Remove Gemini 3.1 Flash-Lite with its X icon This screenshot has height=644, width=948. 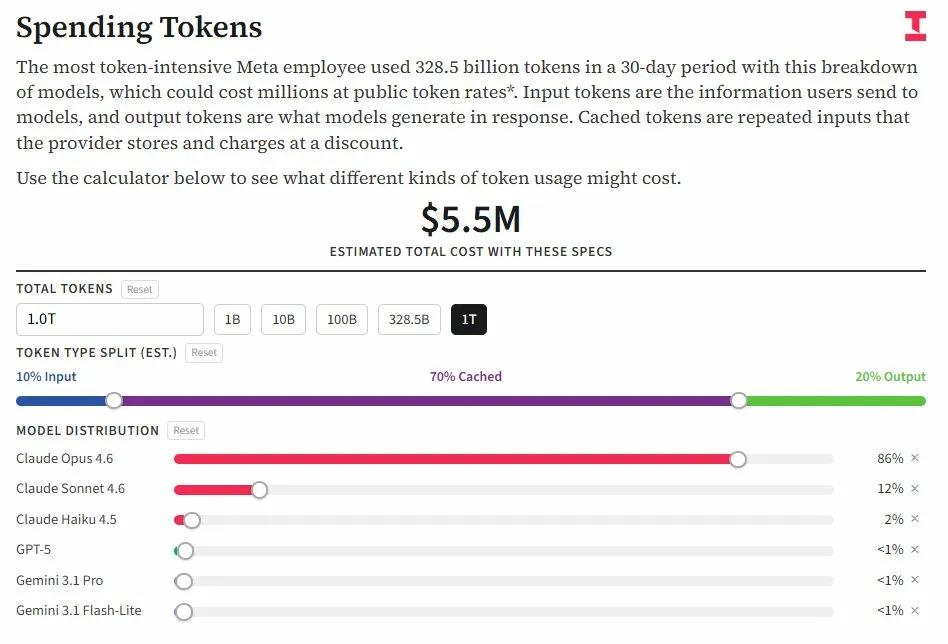click(x=914, y=611)
